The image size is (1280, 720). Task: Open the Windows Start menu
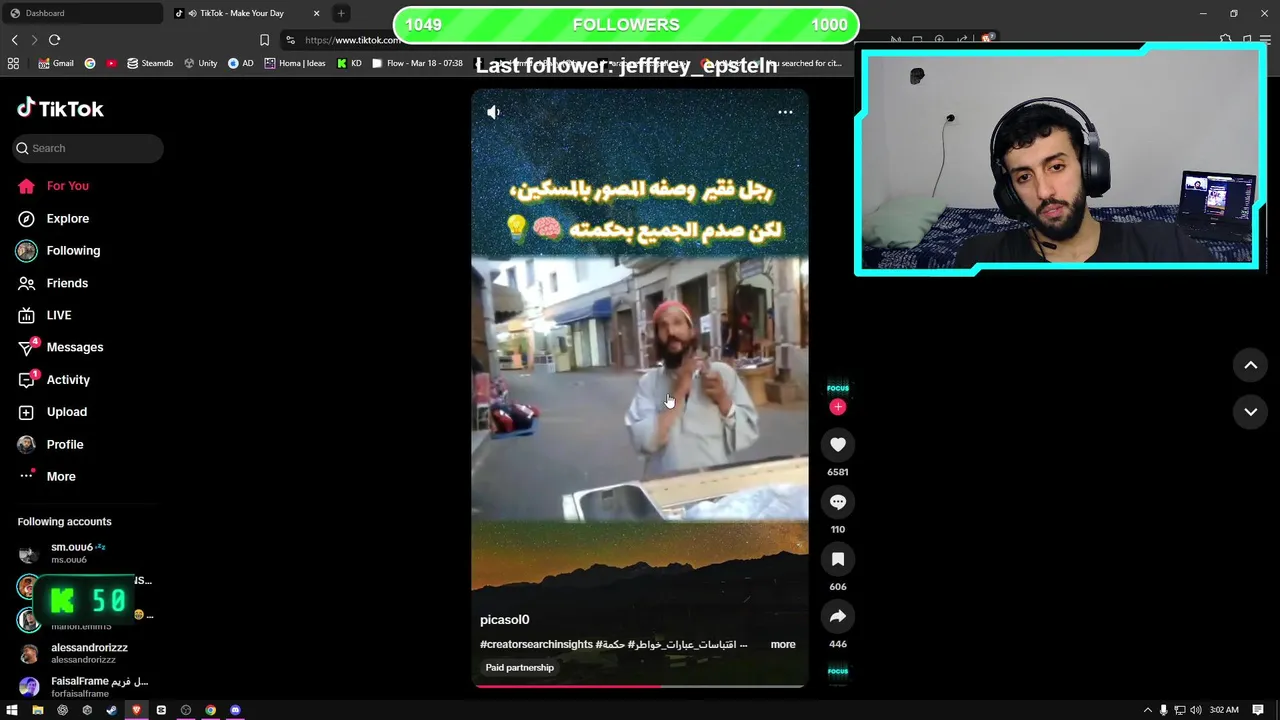coord(12,710)
